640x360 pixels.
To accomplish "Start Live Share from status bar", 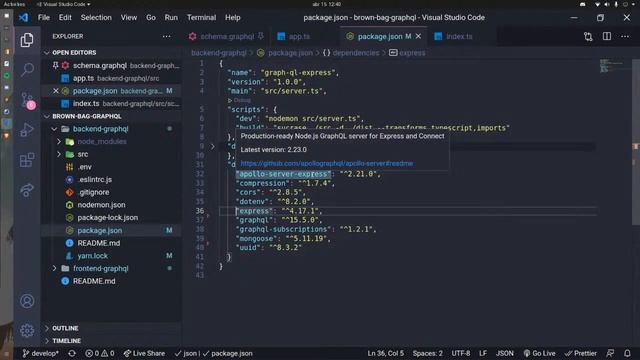I will pos(144,353).
